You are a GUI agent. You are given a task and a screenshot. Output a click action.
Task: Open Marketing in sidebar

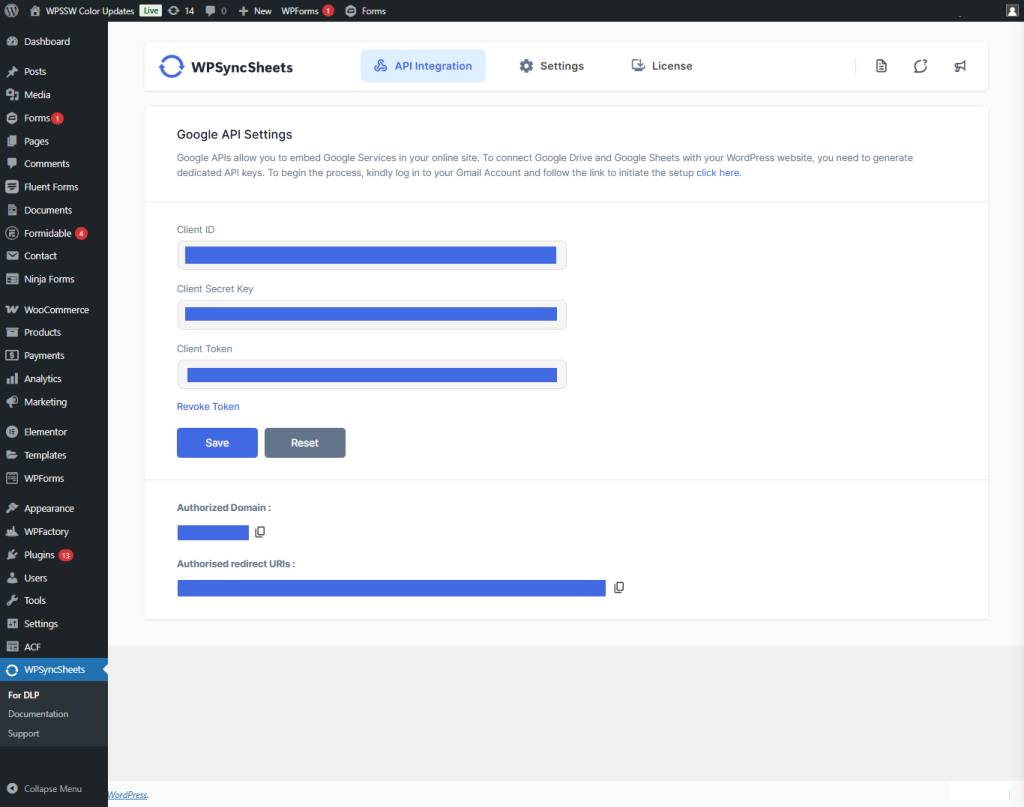click(54, 402)
